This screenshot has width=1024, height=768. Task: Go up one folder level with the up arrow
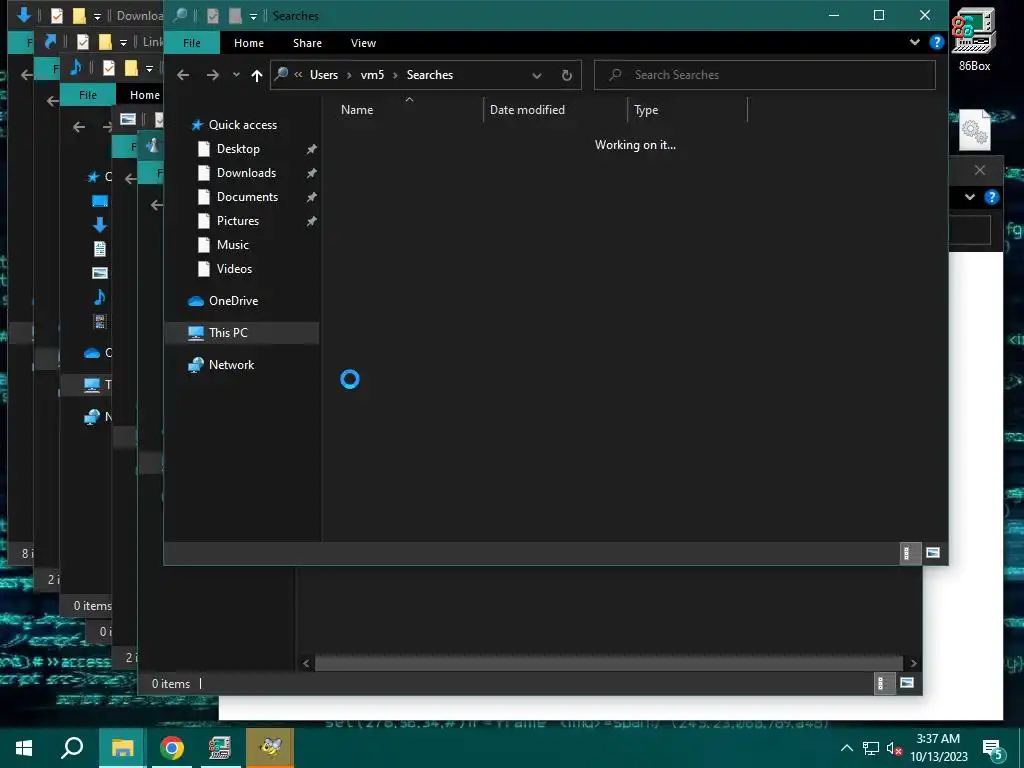click(x=257, y=75)
